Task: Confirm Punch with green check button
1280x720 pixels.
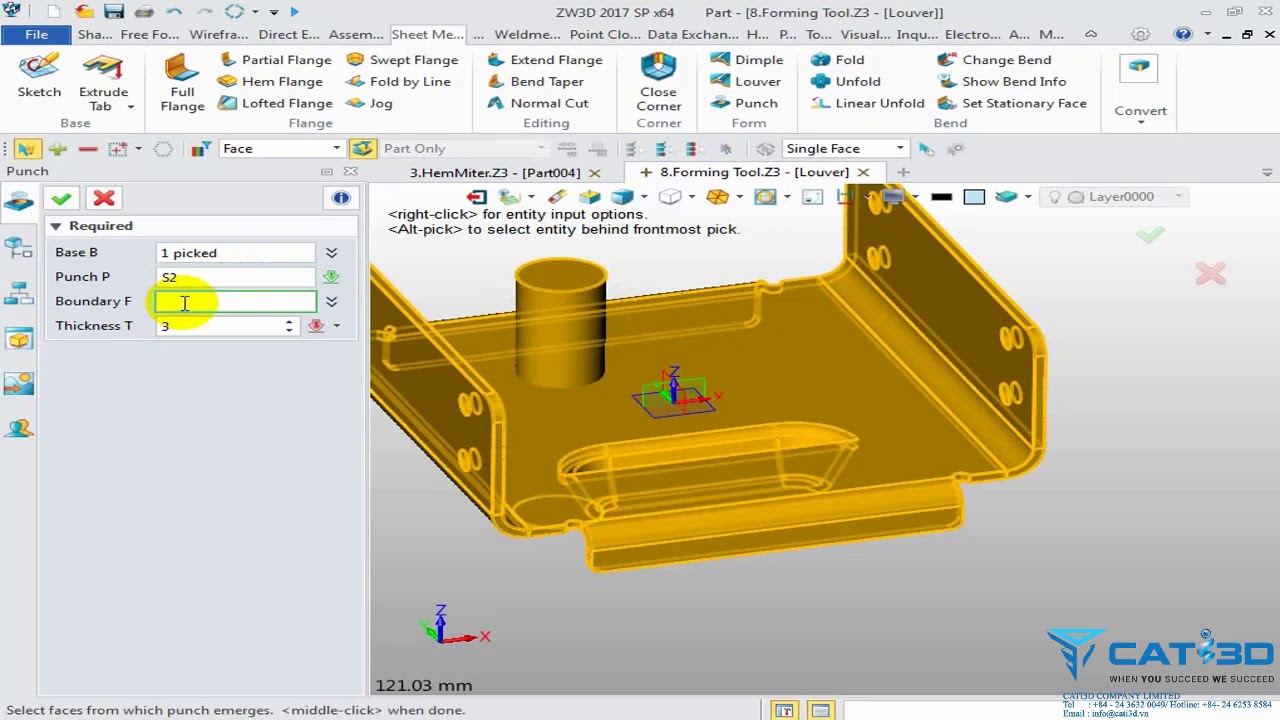Action: click(x=61, y=198)
